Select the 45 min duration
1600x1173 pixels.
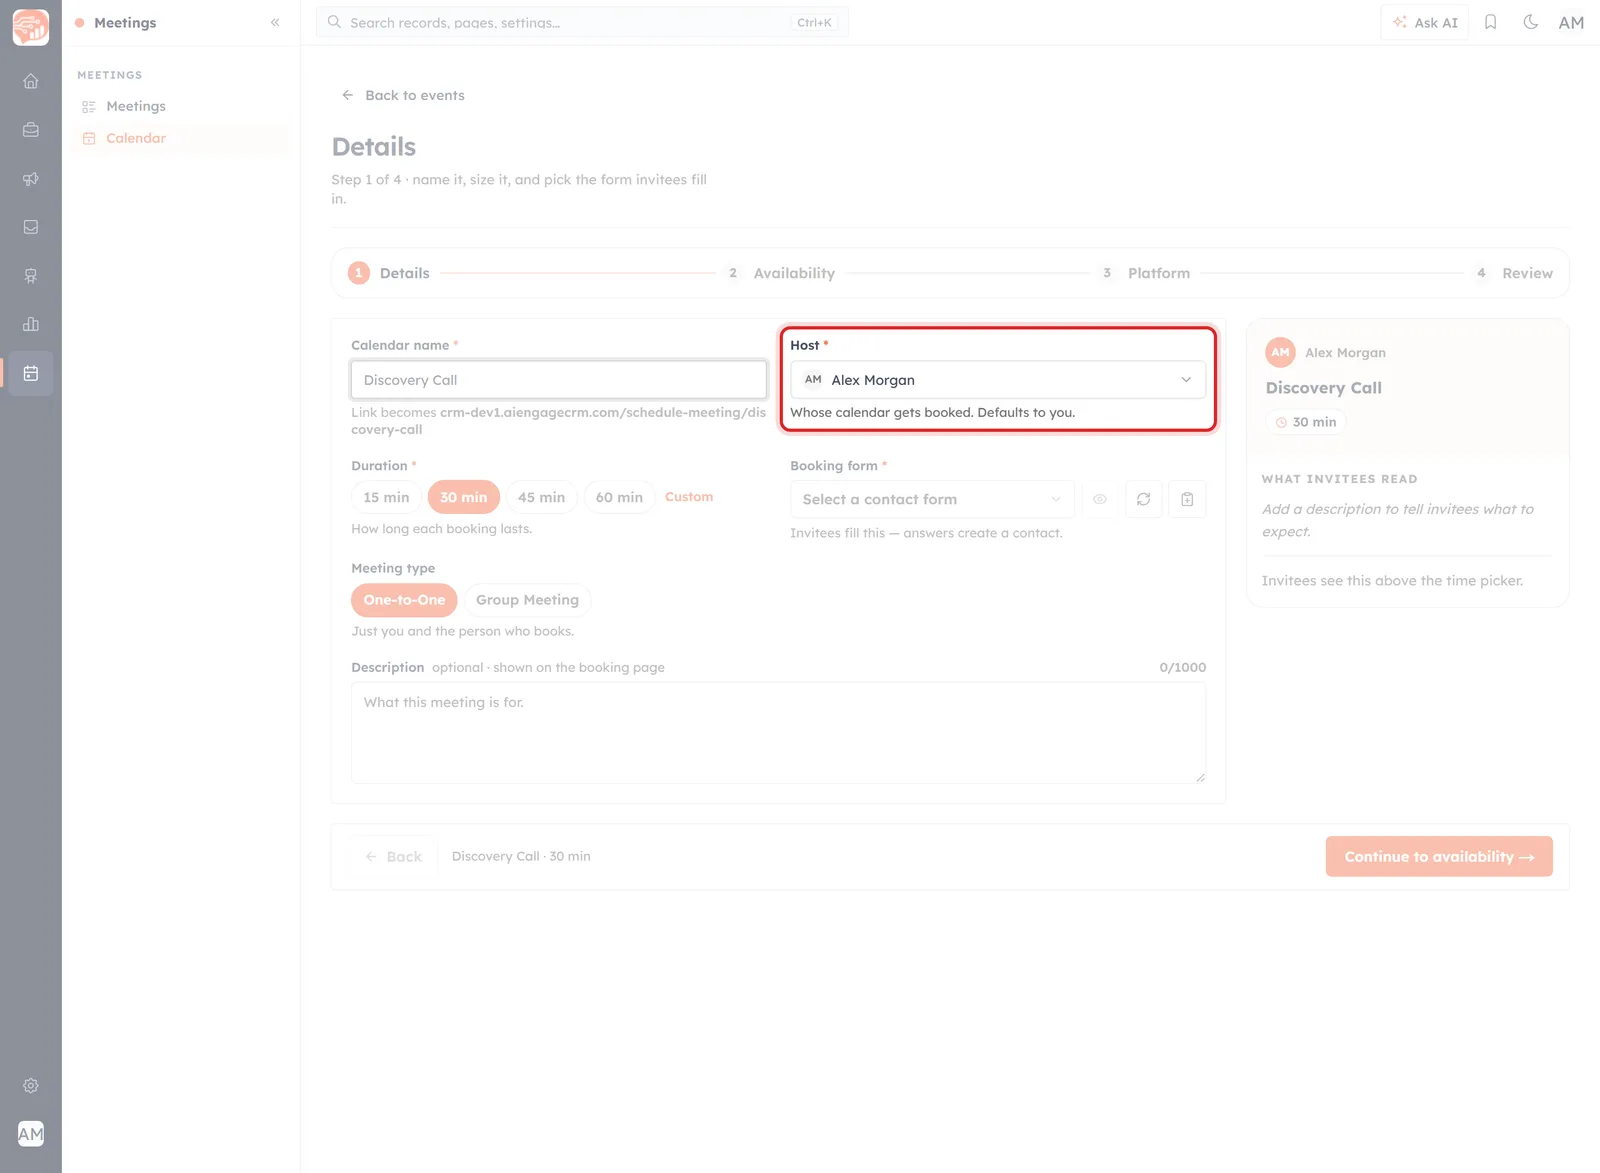(x=541, y=497)
